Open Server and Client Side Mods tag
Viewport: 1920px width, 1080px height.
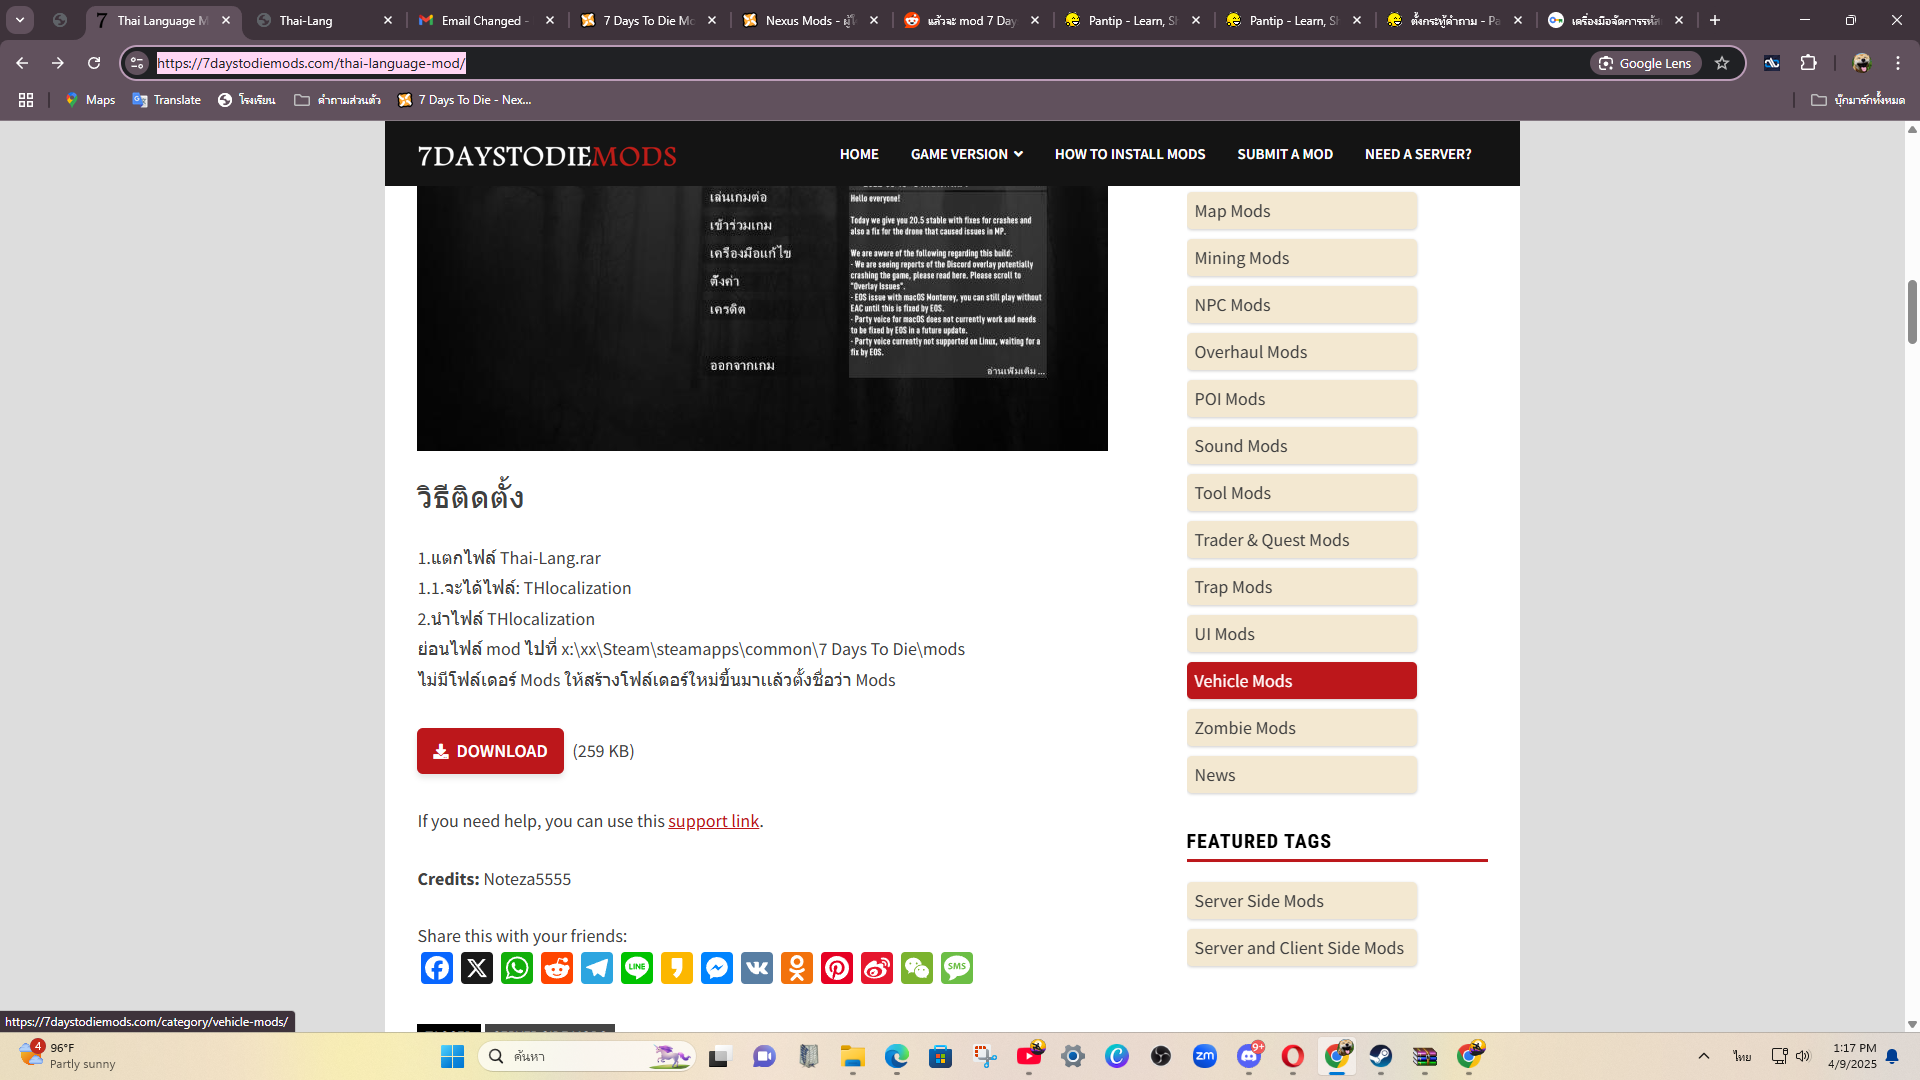(1301, 948)
